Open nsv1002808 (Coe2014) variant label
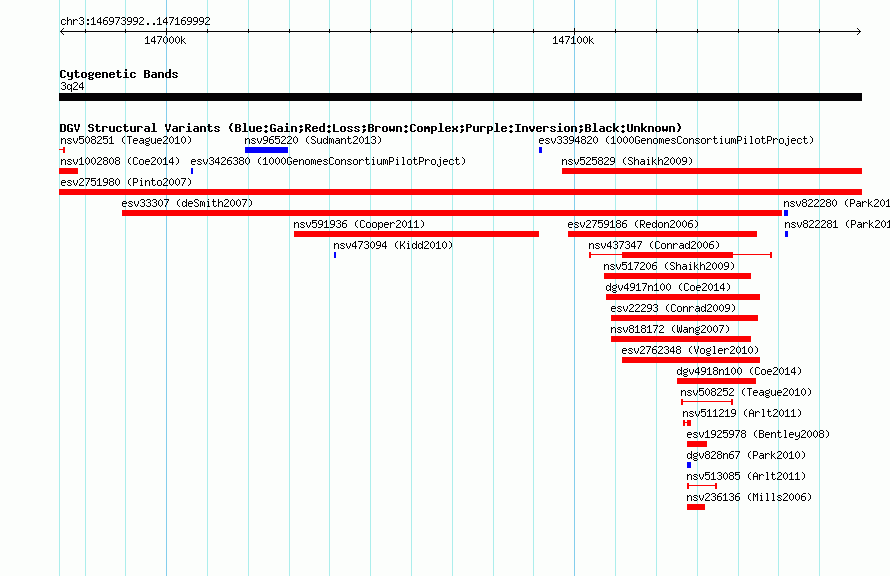Screen dimensions: 890x576 120,161
